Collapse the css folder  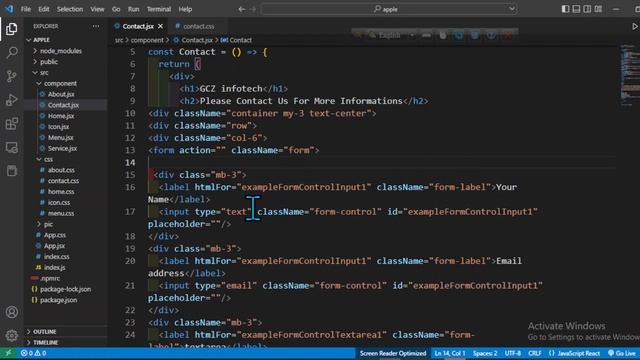[48, 159]
